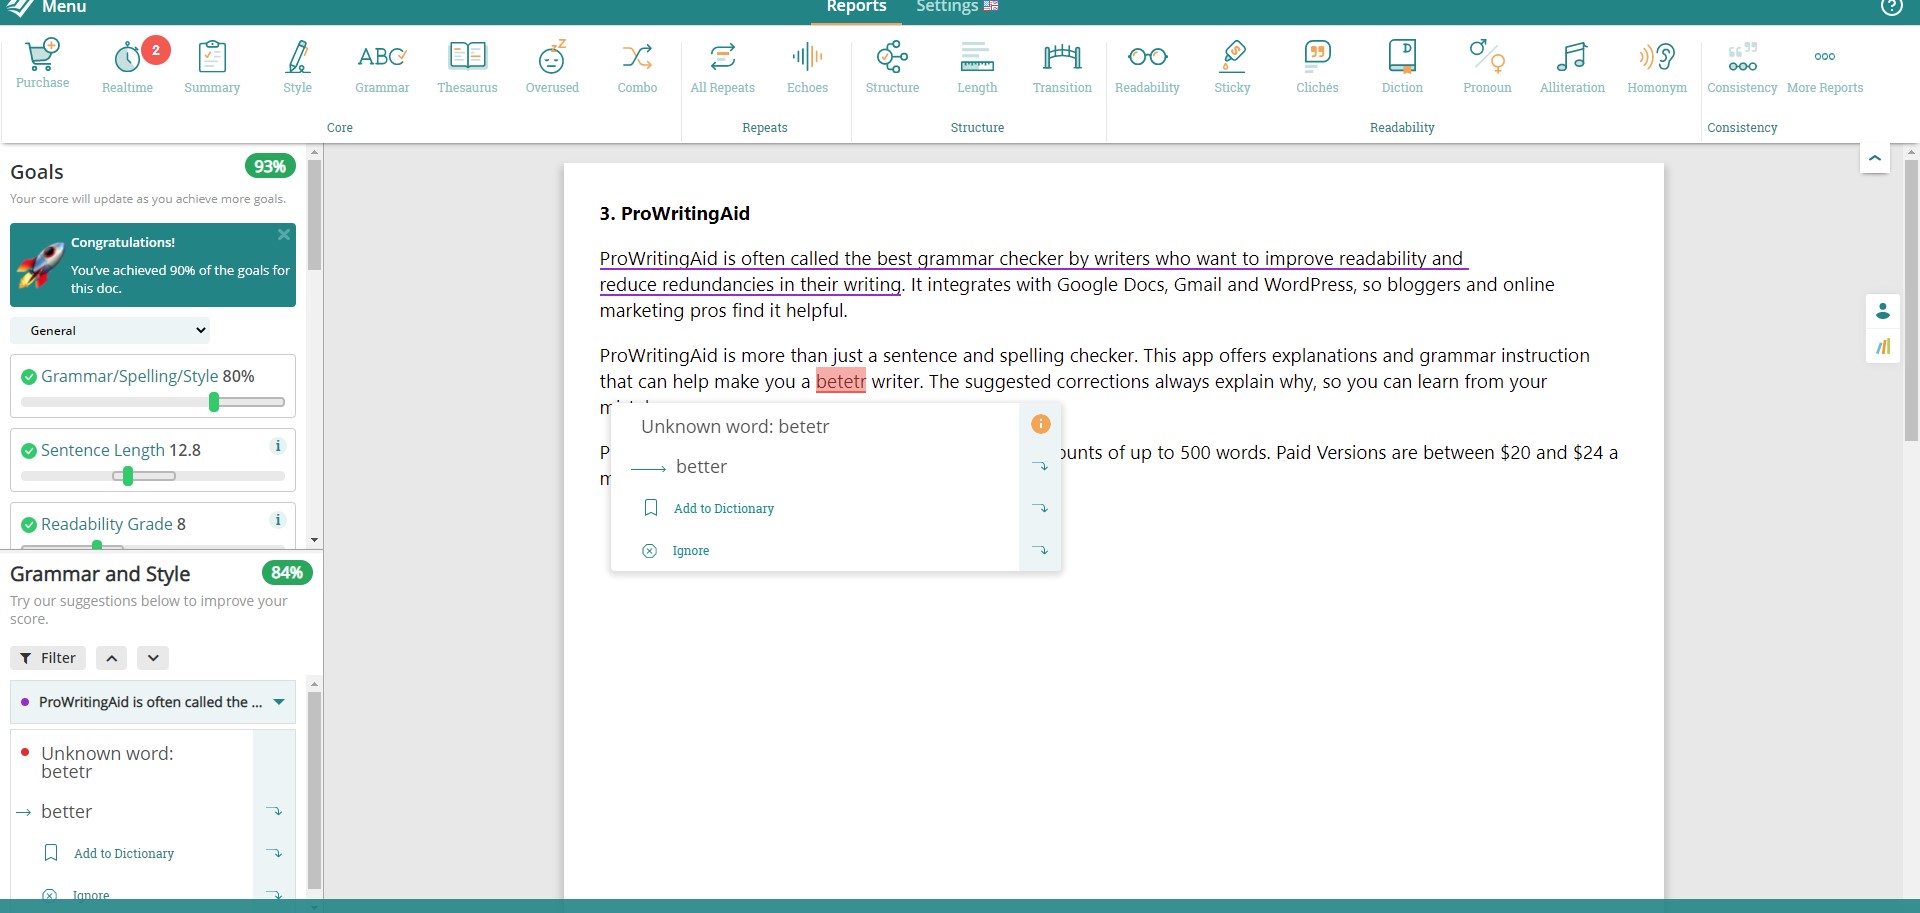Click the Readability Grade 8 goal label
The width and height of the screenshot is (1920, 913).
tap(113, 524)
